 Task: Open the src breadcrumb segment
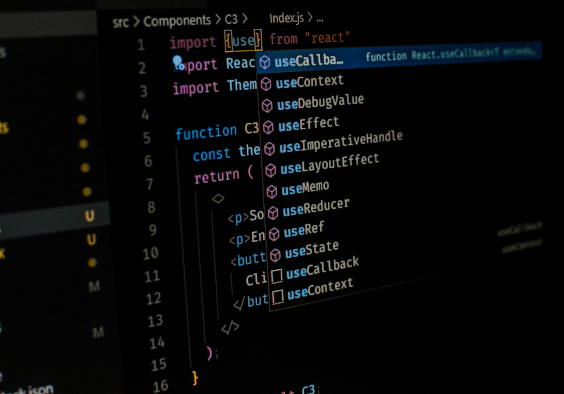coord(120,23)
